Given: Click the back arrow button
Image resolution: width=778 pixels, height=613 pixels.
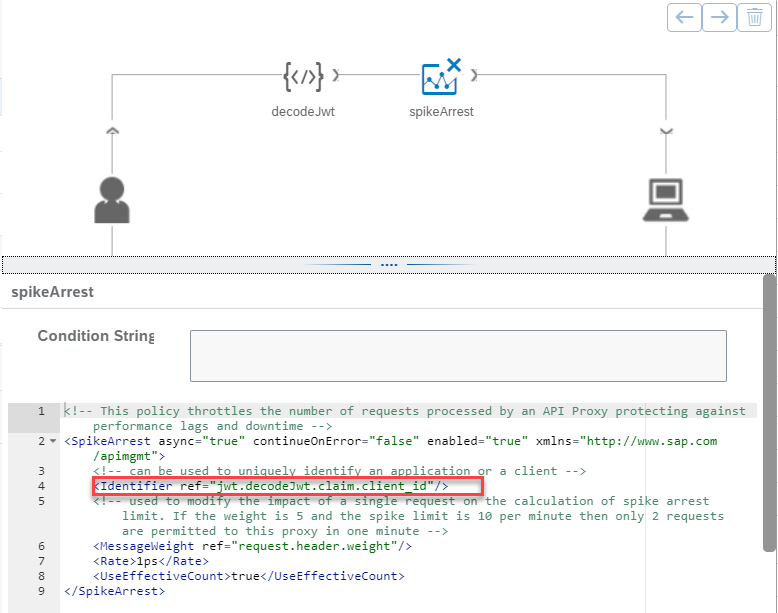Looking at the screenshot, I should (x=684, y=17).
